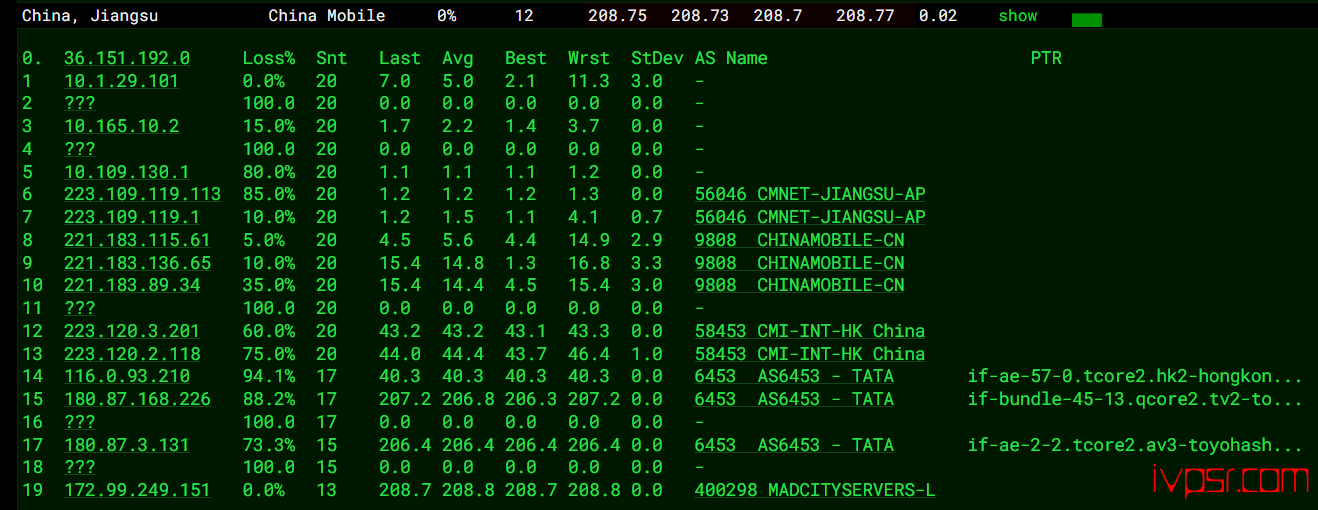This screenshot has width=1318, height=510.
Task: Open AS link 9808 CHINAMOBILE-CN on hop 8
Action: point(800,240)
